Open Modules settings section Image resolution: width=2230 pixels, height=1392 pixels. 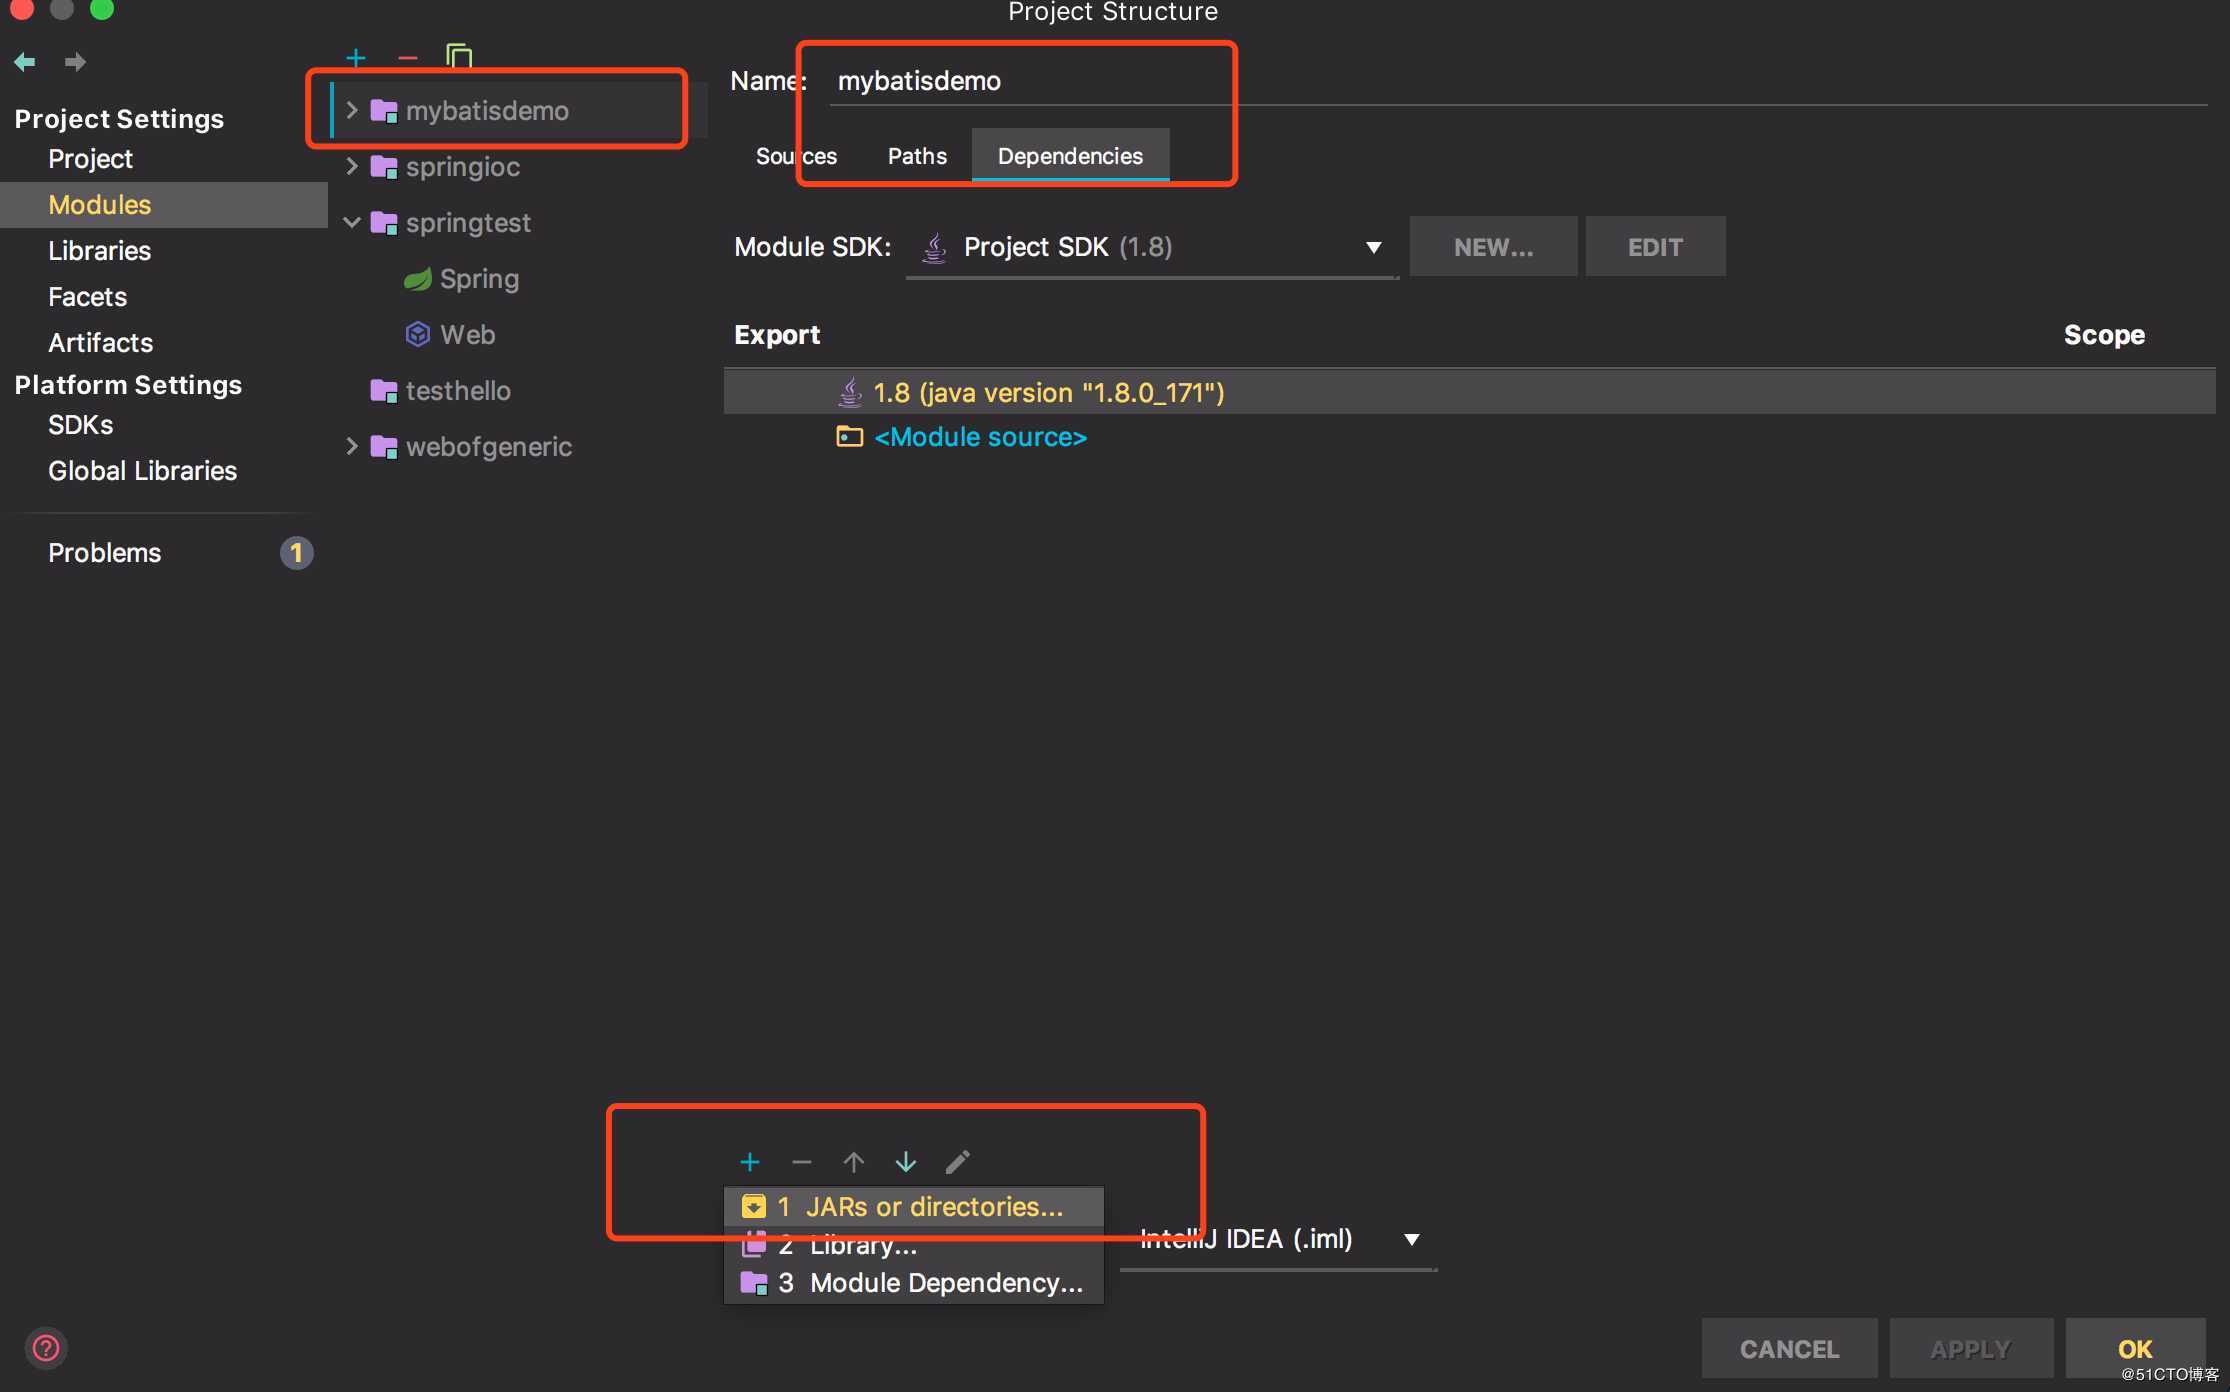(x=164, y=205)
